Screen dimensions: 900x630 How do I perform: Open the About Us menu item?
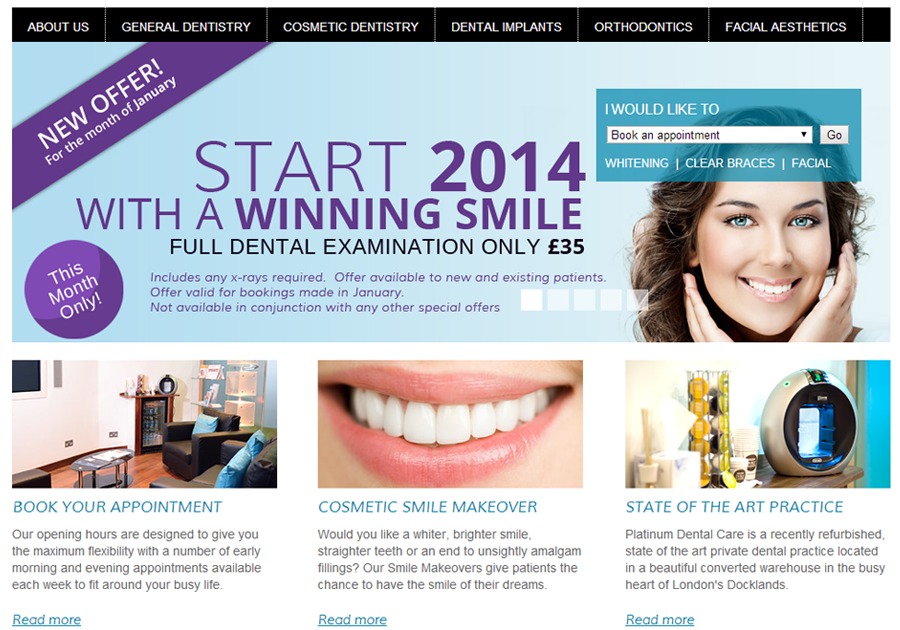[58, 26]
